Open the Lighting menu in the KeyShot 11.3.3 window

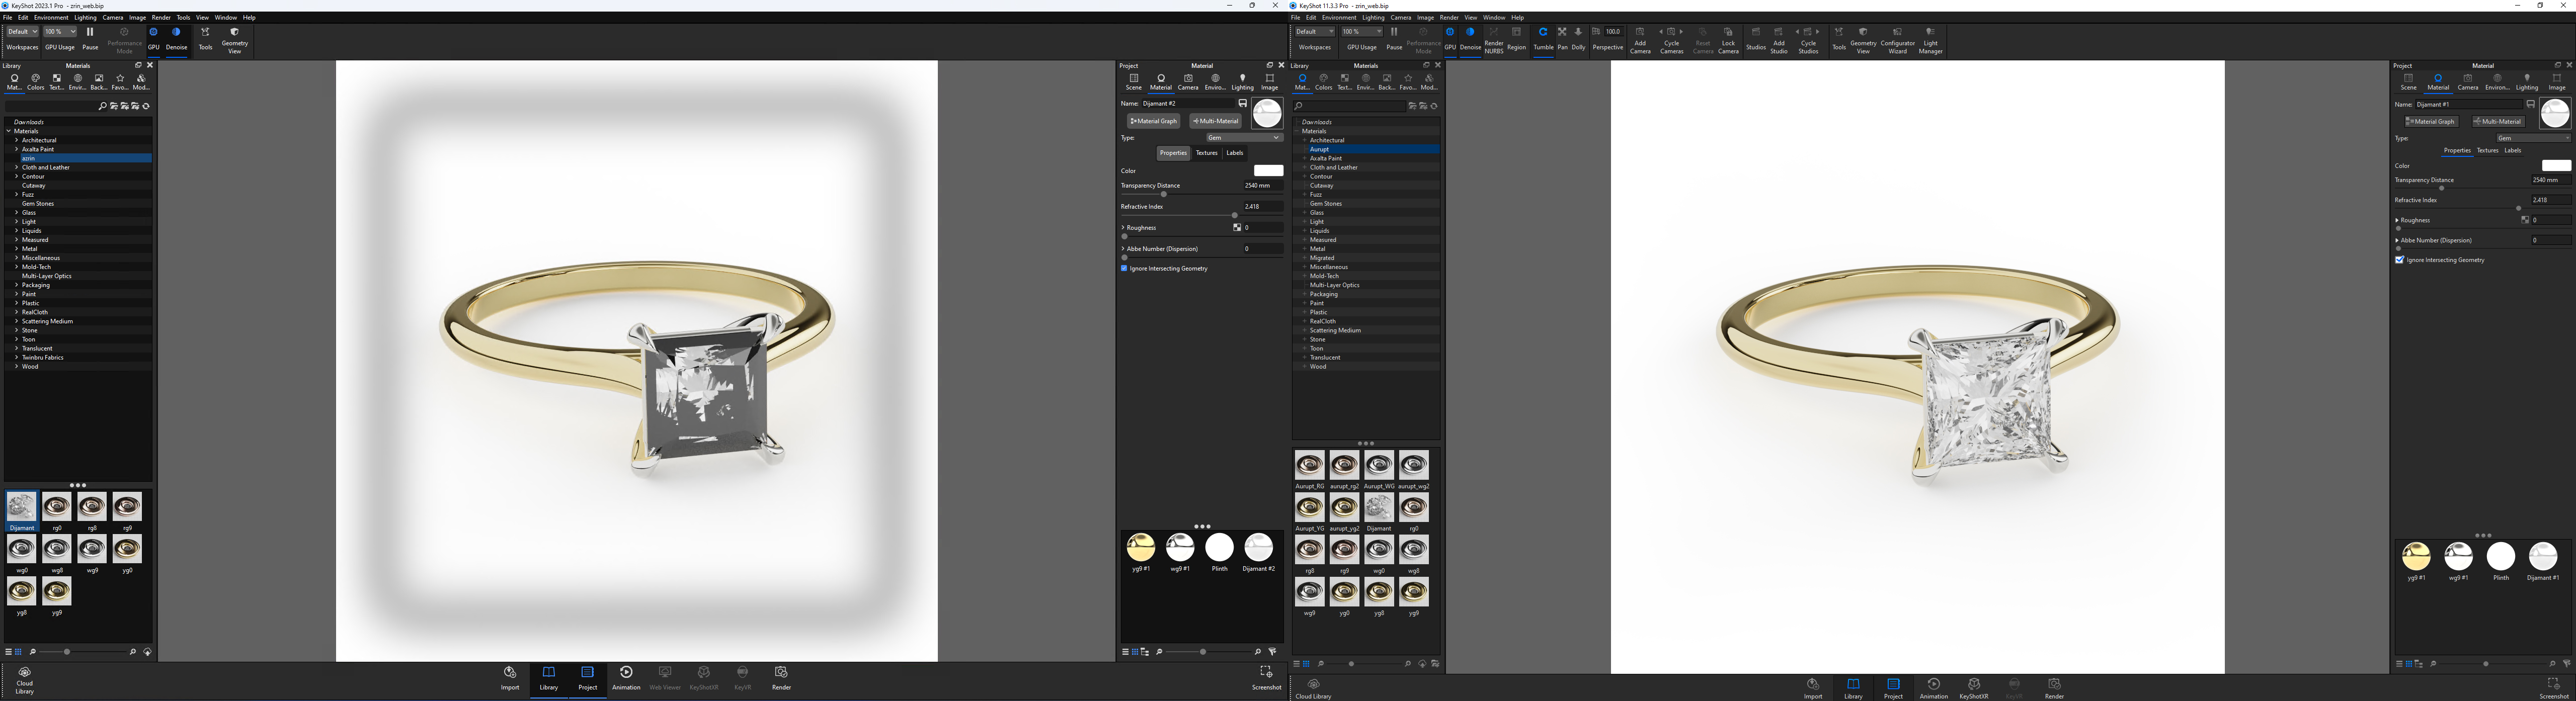click(x=1373, y=17)
